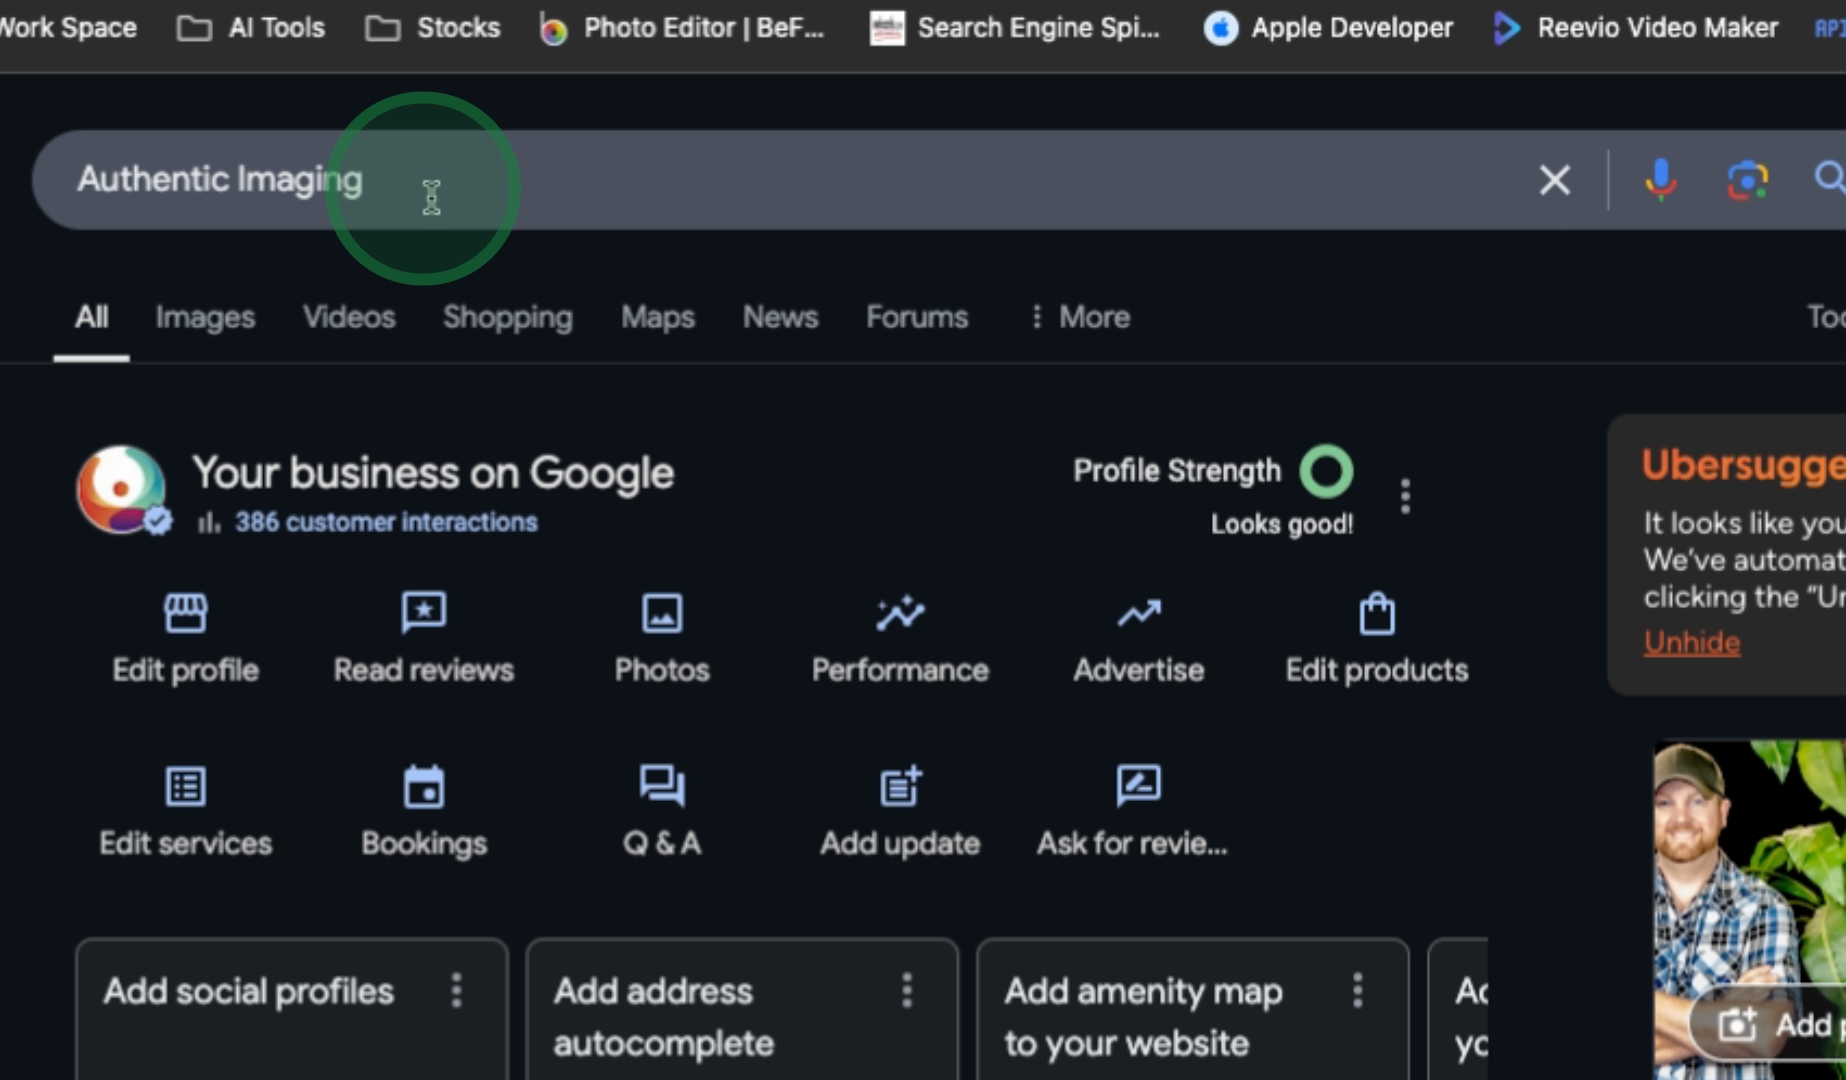The height and width of the screenshot is (1080, 1846).
Task: Open the AI Tools bookmark folder
Action: (x=251, y=27)
